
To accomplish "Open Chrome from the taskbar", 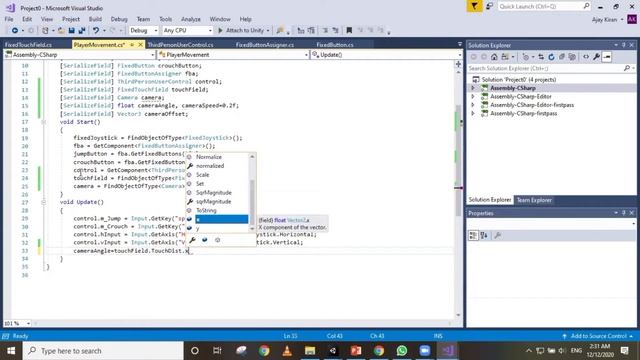I will (x=264, y=351).
